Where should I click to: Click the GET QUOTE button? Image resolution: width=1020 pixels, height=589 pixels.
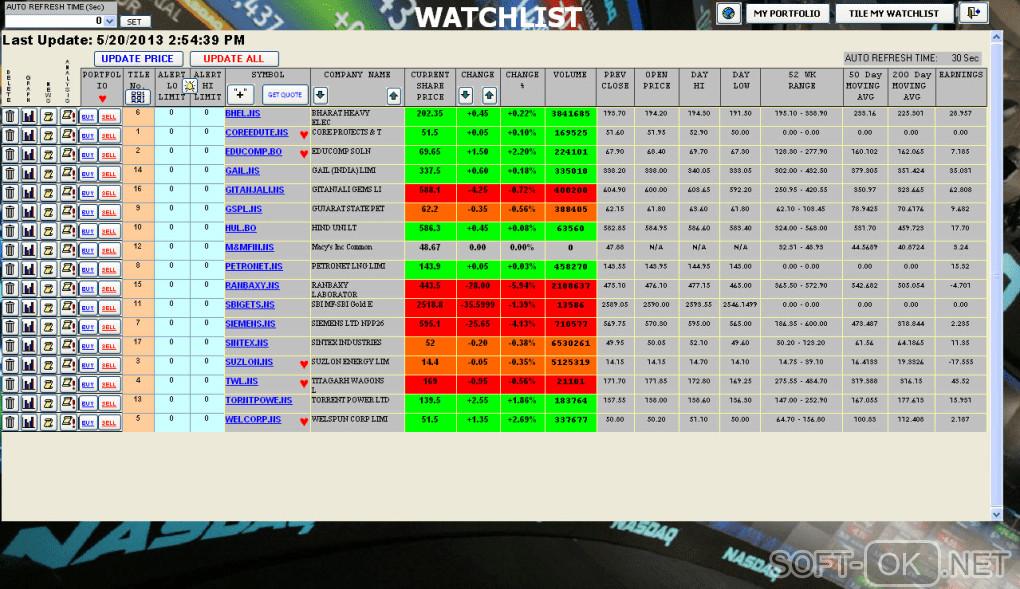(285, 94)
